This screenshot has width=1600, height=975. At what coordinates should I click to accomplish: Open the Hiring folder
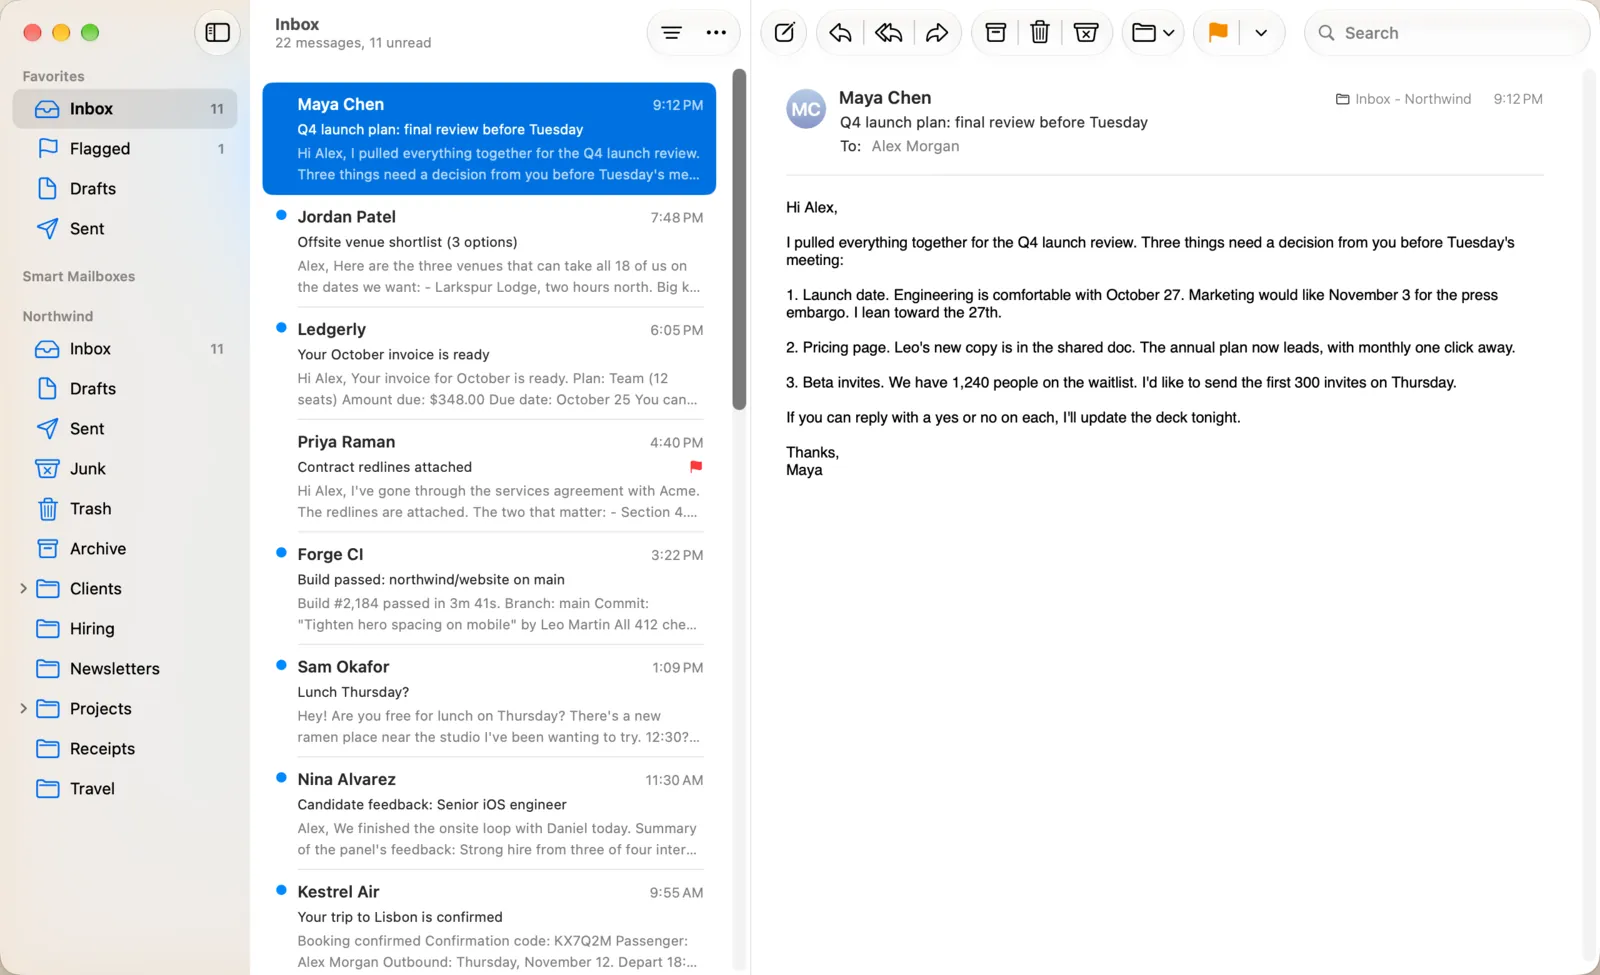tap(125, 629)
